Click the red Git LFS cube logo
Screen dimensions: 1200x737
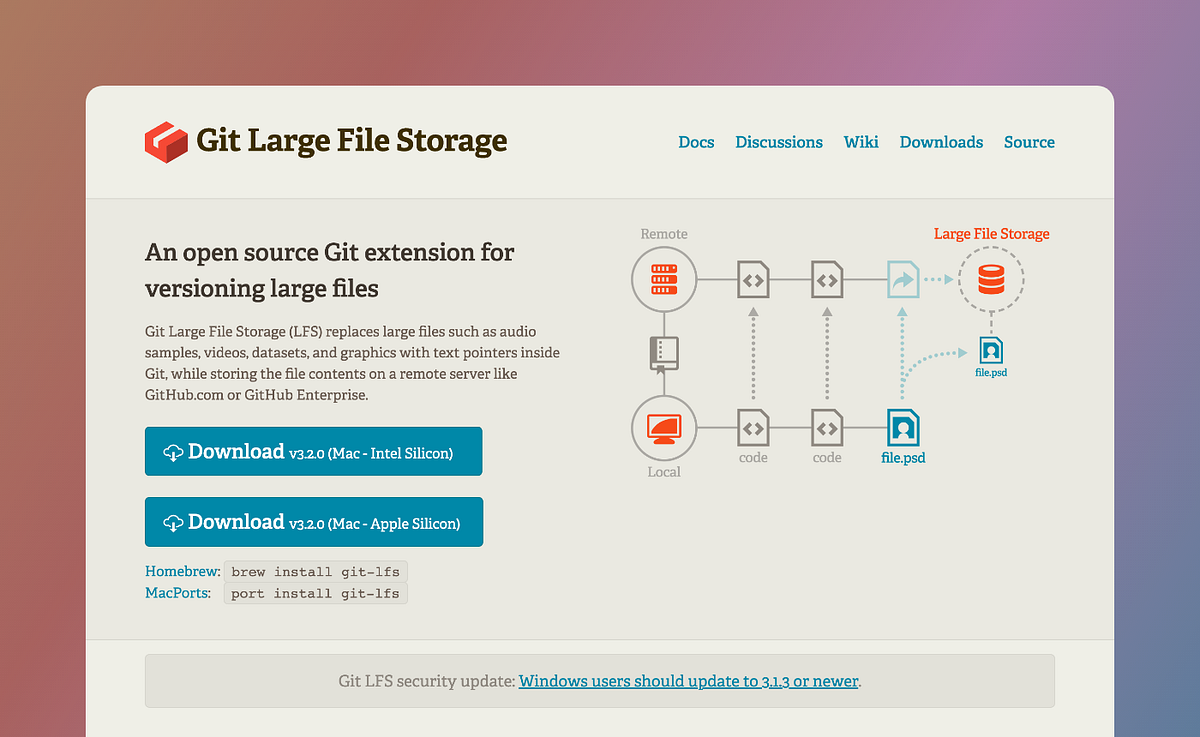click(x=166, y=142)
